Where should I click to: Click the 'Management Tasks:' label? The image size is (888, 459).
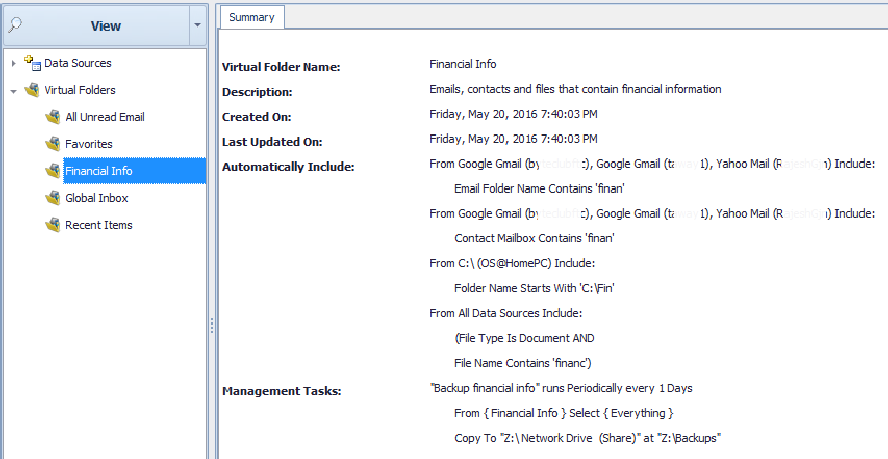281,391
